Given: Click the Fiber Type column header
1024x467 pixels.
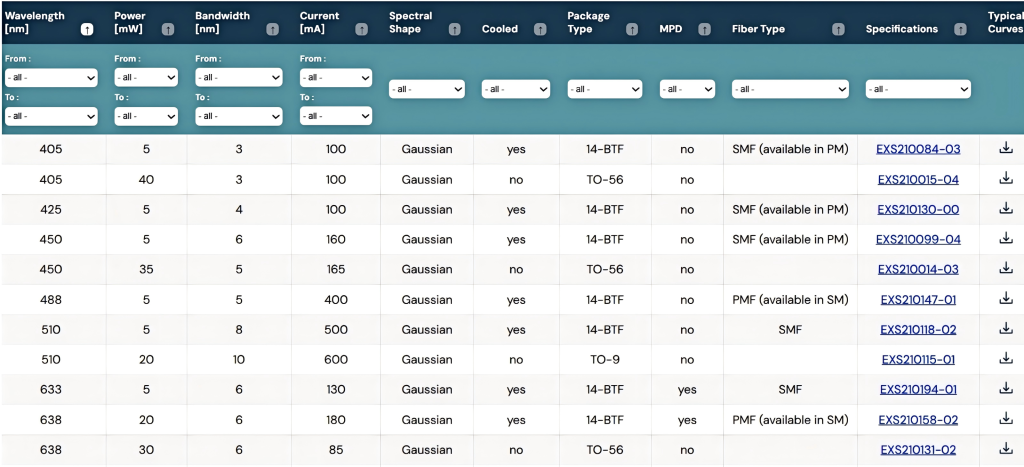Looking at the screenshot, I should tap(758, 29).
